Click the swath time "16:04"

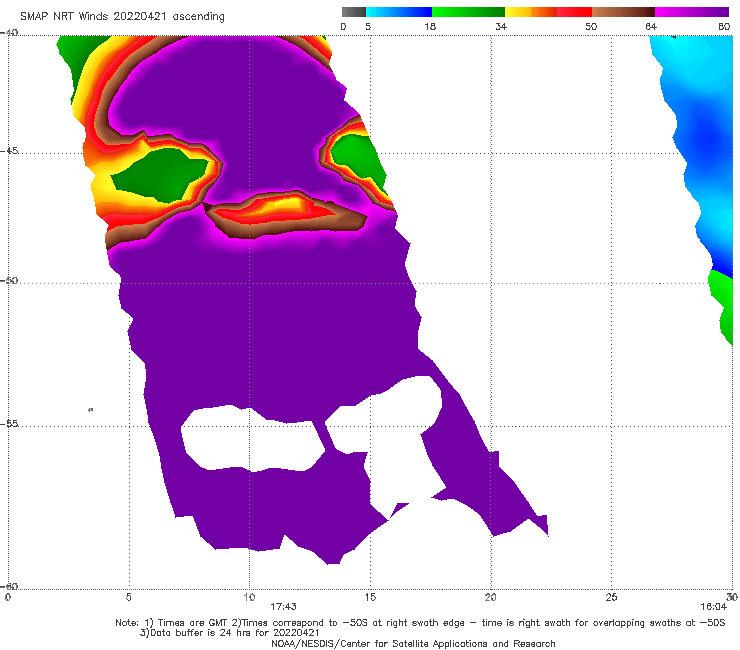[x=714, y=607]
